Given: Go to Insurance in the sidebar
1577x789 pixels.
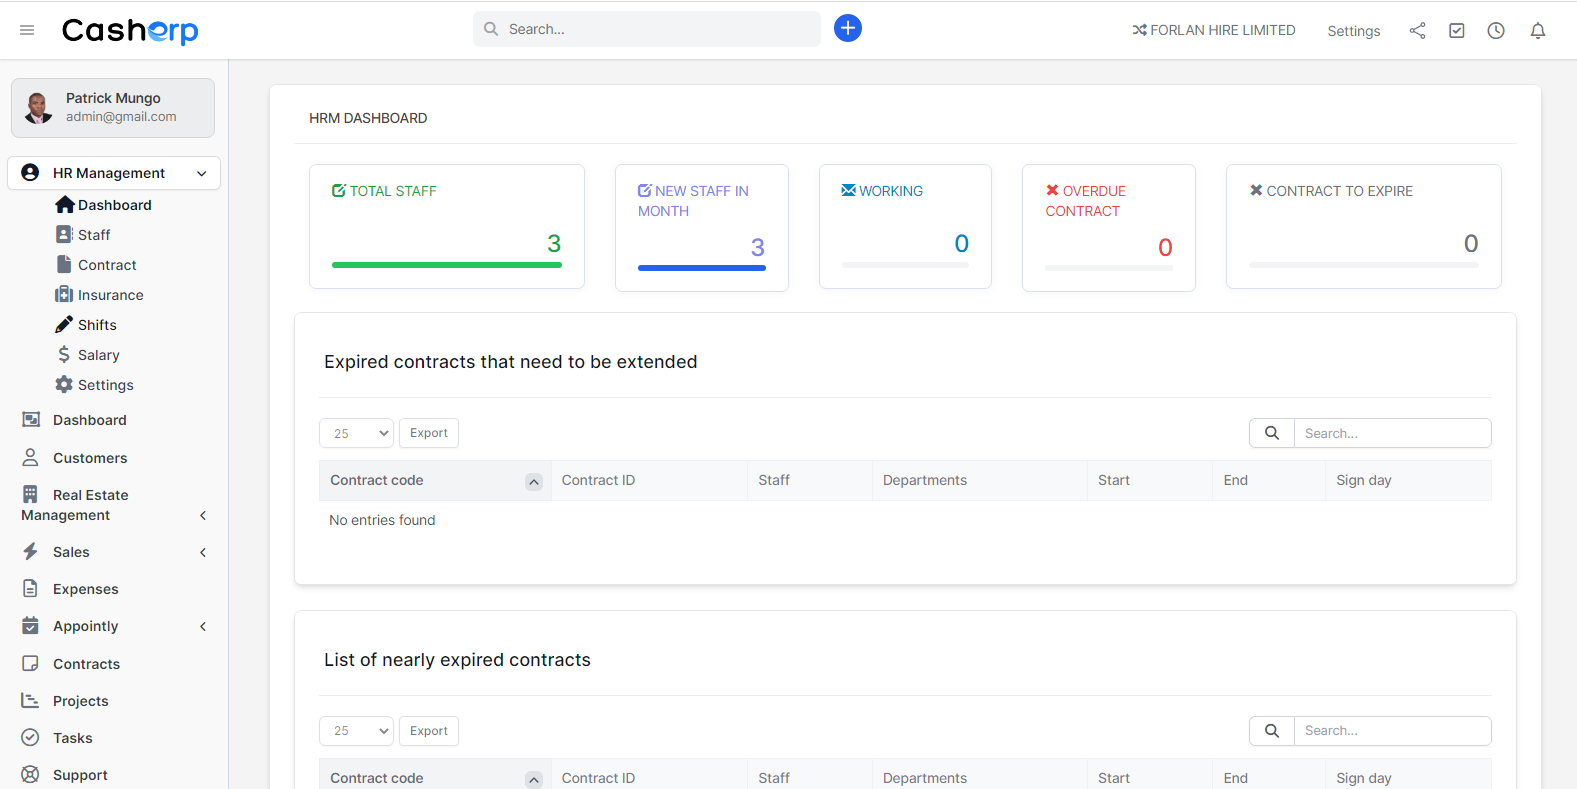Looking at the screenshot, I should (110, 295).
